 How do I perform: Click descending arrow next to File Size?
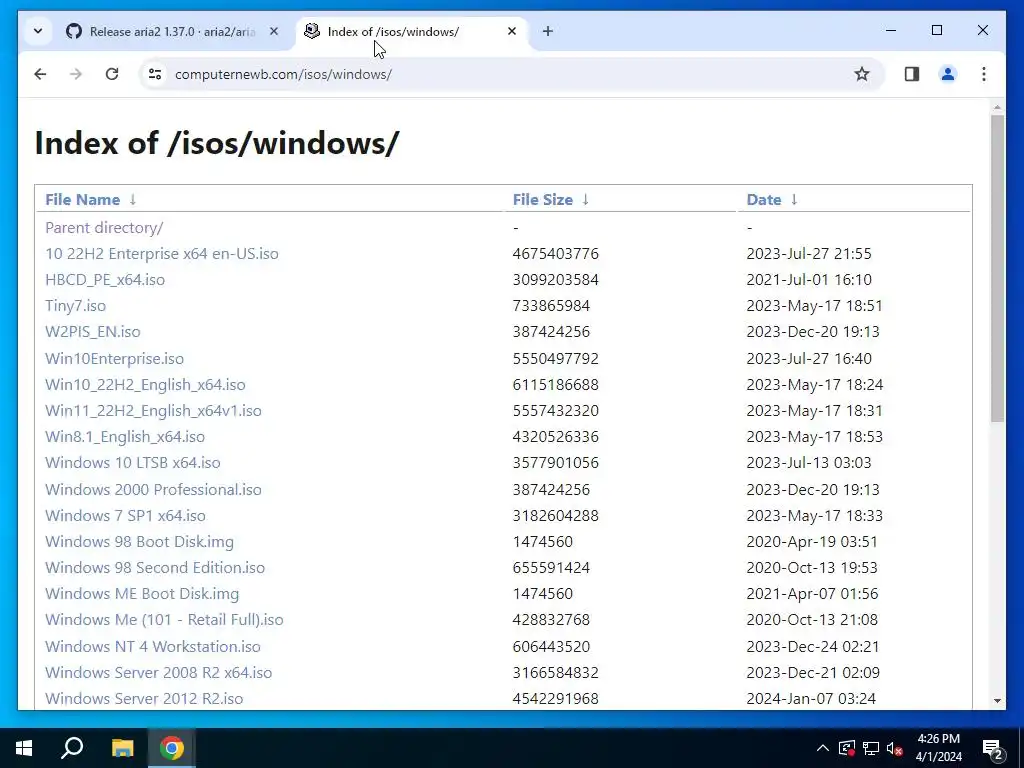pos(585,200)
